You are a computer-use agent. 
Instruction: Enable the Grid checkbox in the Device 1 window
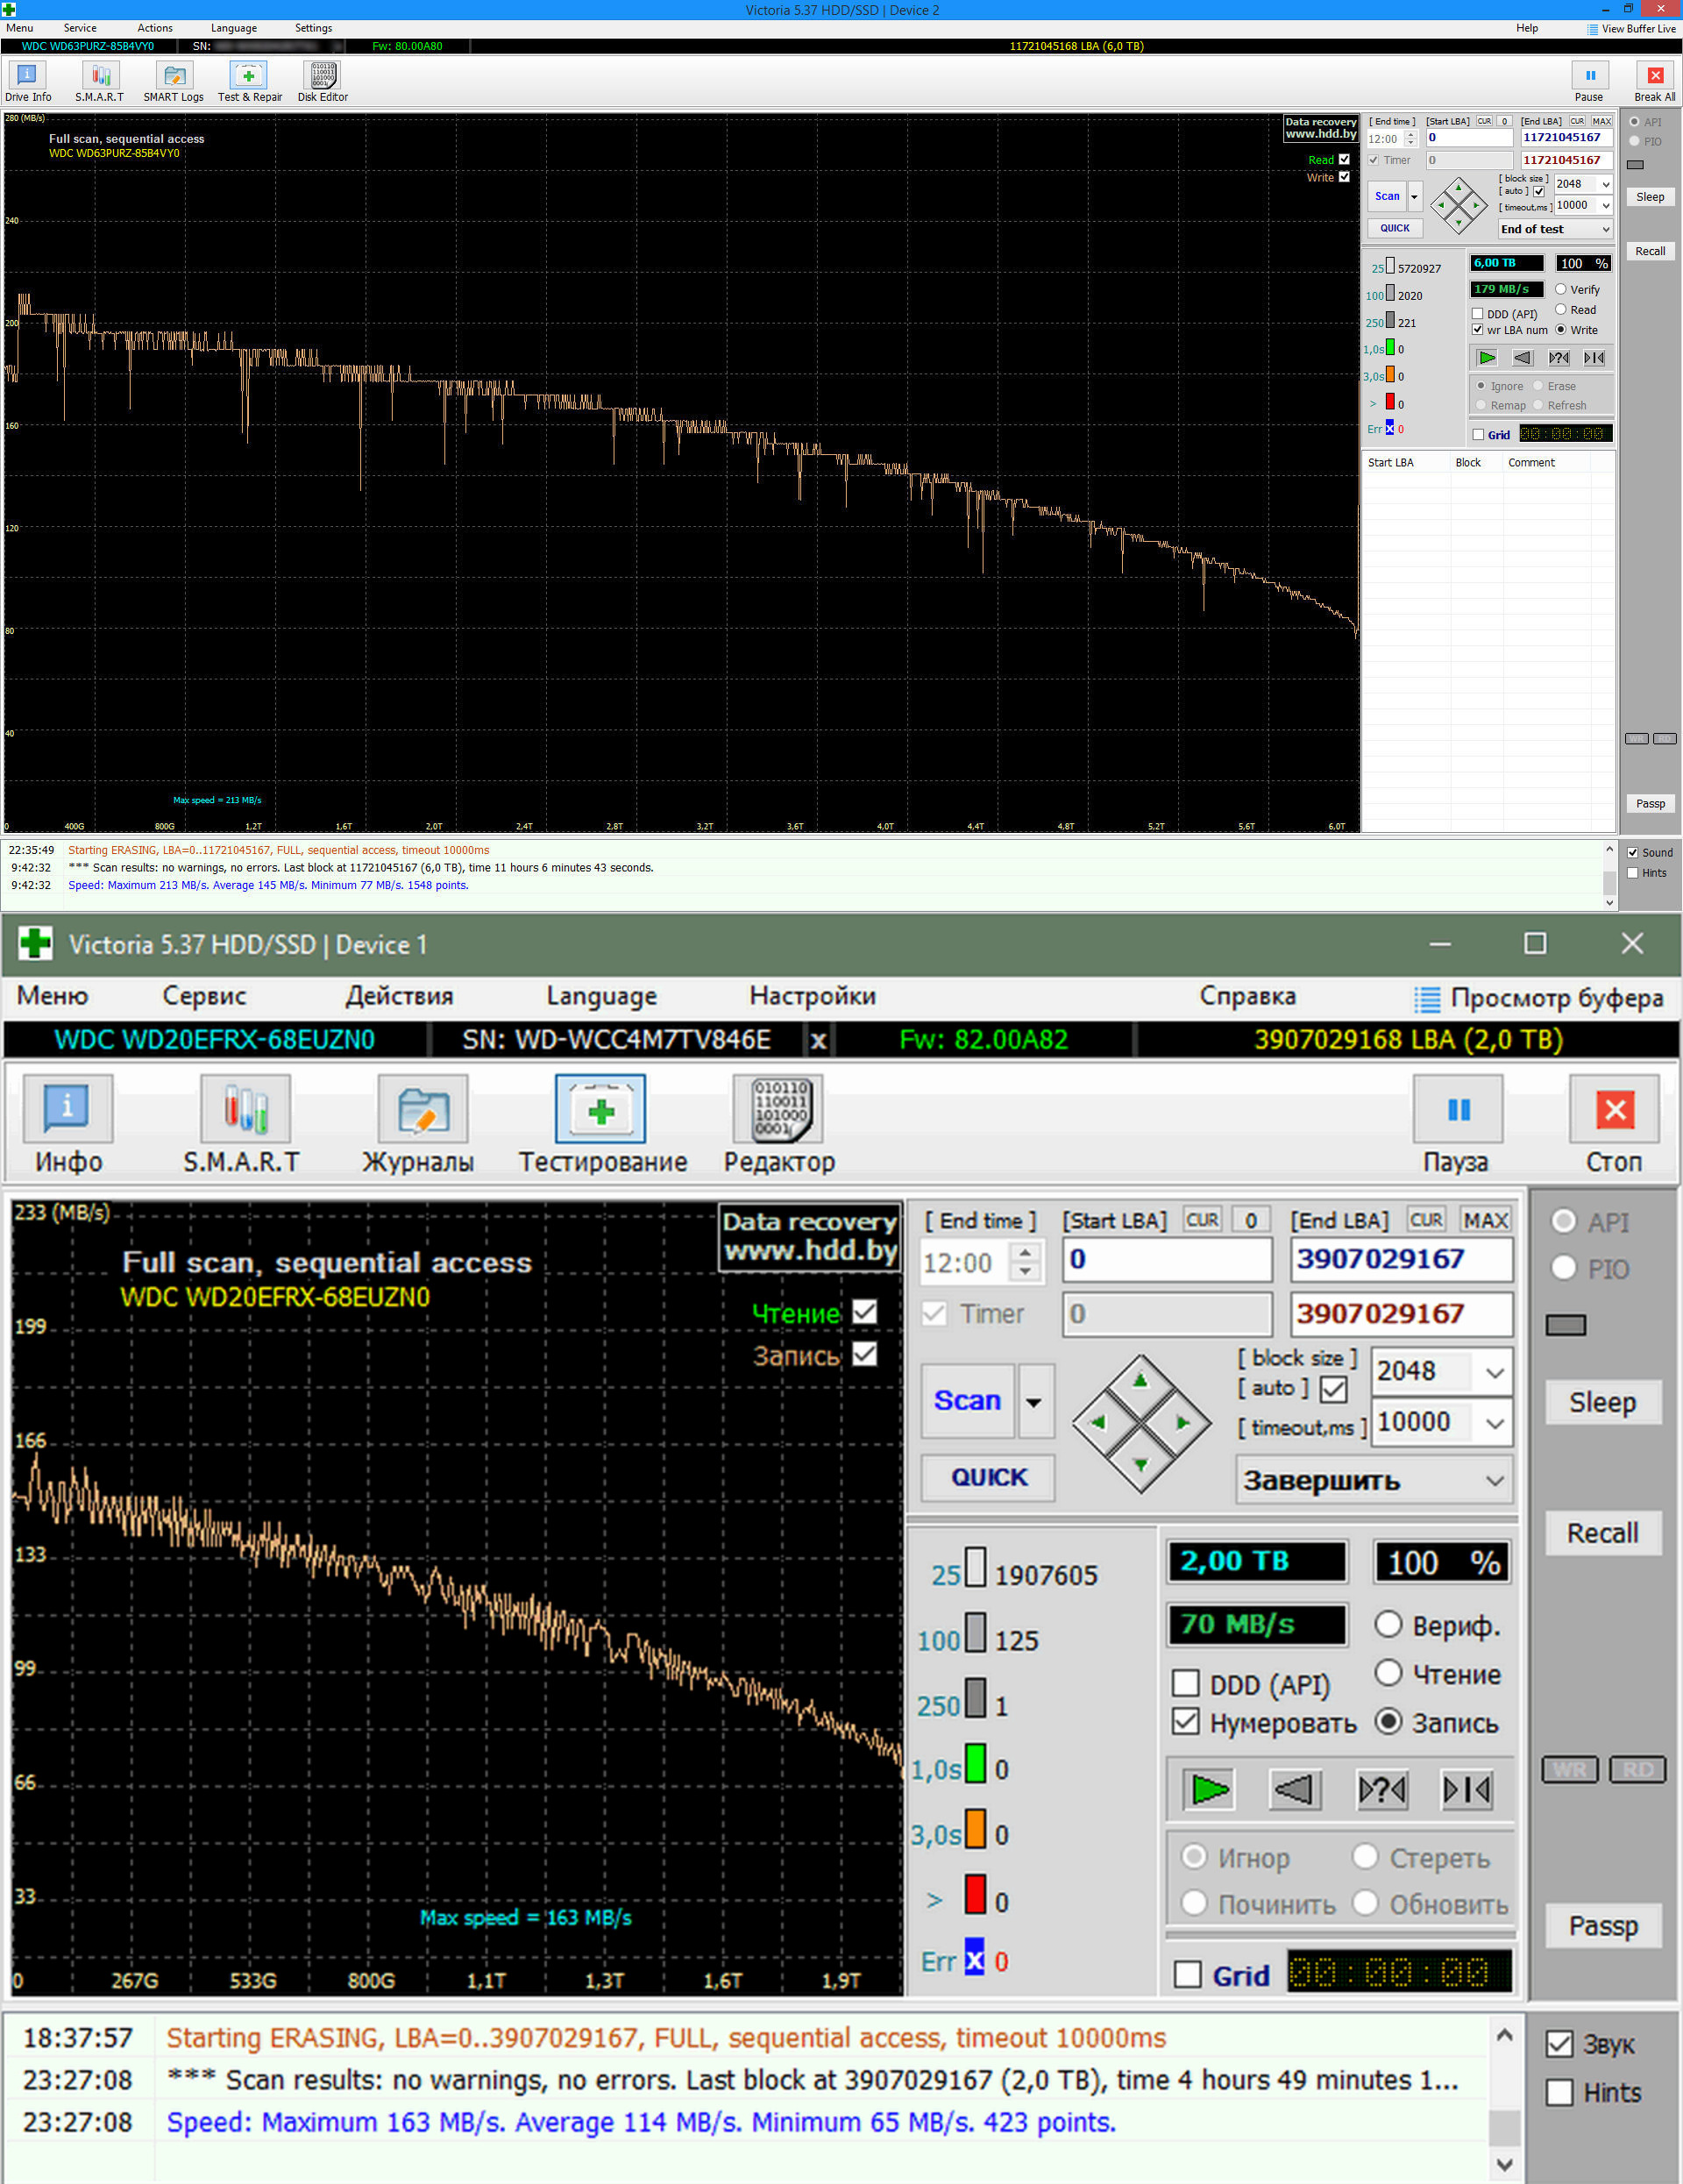[x=1188, y=1974]
